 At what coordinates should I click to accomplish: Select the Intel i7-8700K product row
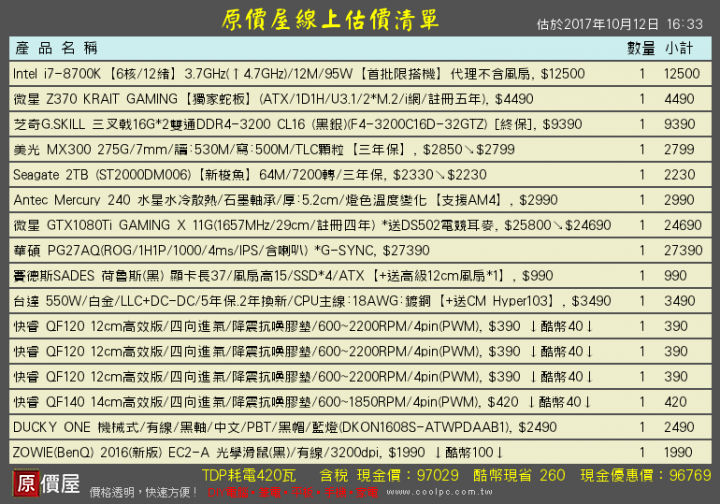click(x=360, y=73)
